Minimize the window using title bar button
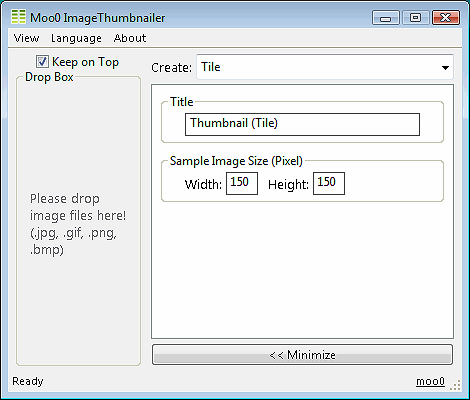 (x=386, y=18)
